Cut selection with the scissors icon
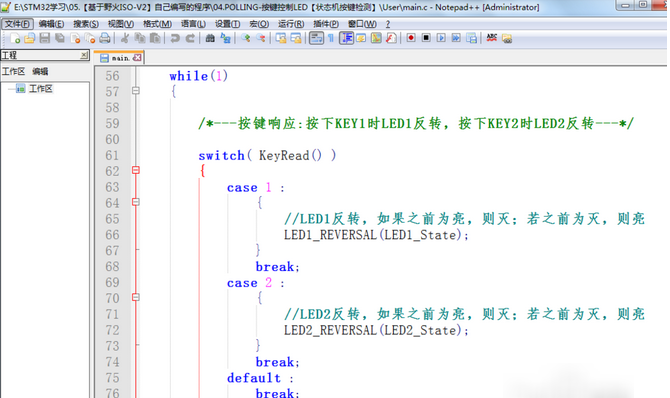 [125, 38]
